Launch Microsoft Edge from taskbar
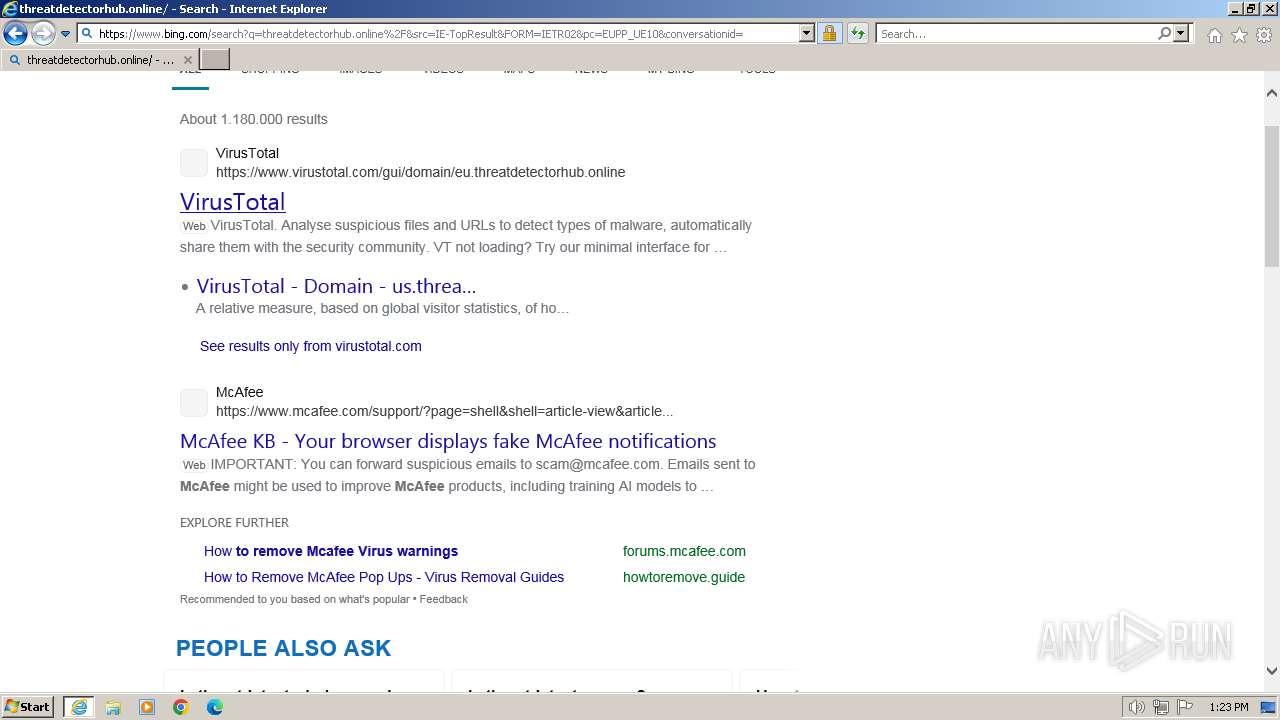The height and width of the screenshot is (720, 1280). pos(215,707)
